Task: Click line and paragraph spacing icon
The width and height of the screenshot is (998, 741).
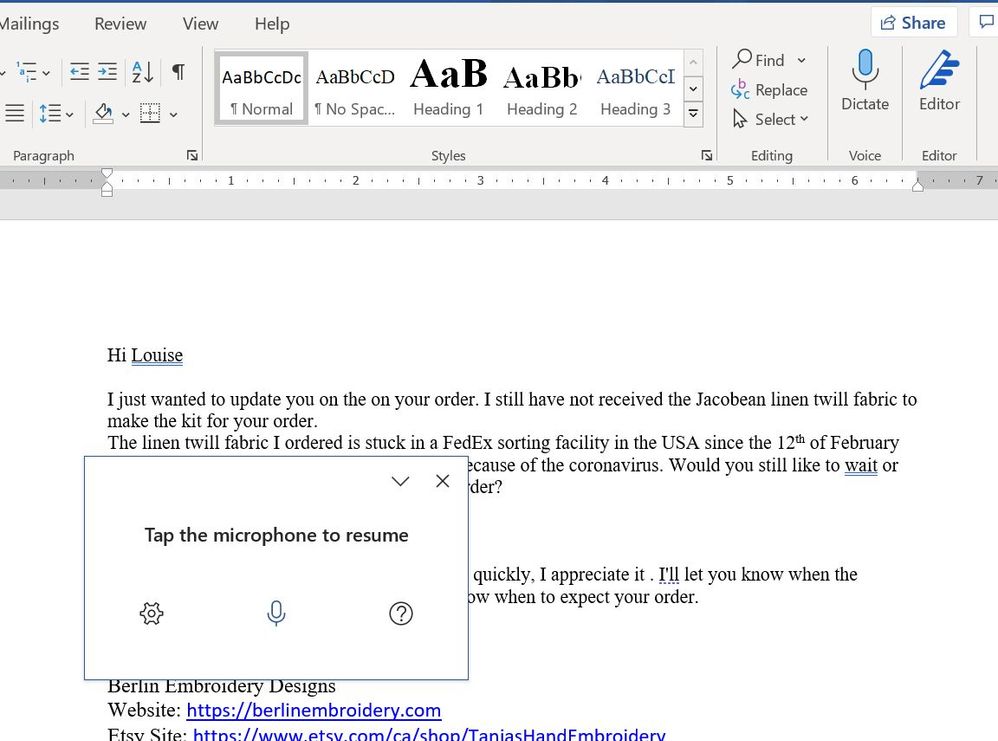Action: coord(50,113)
